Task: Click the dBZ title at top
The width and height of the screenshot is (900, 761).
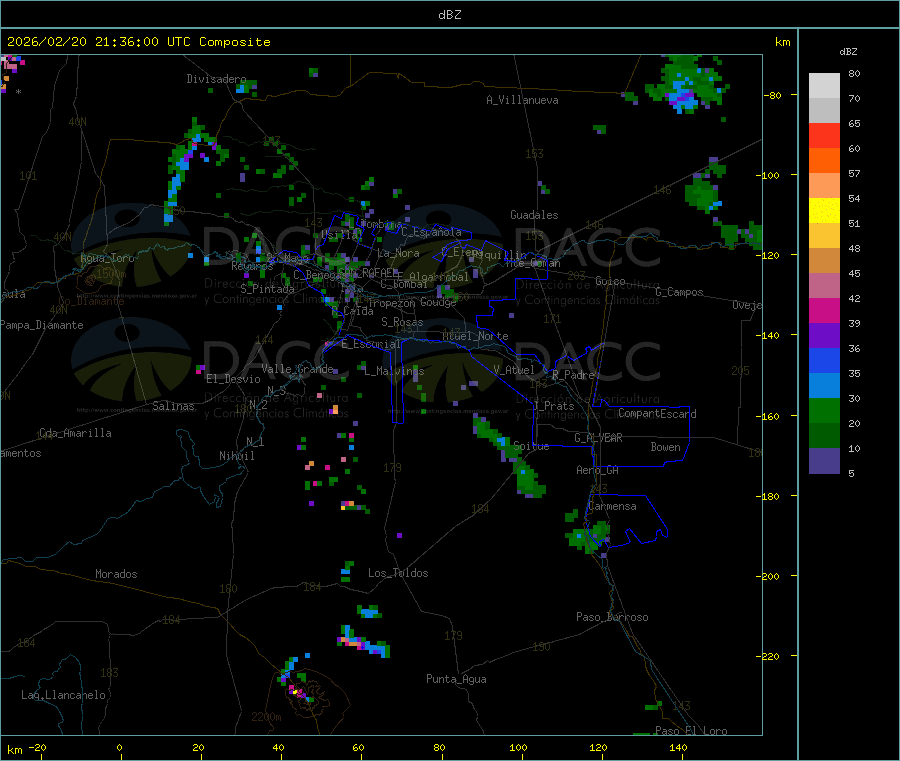Action: [x=449, y=15]
